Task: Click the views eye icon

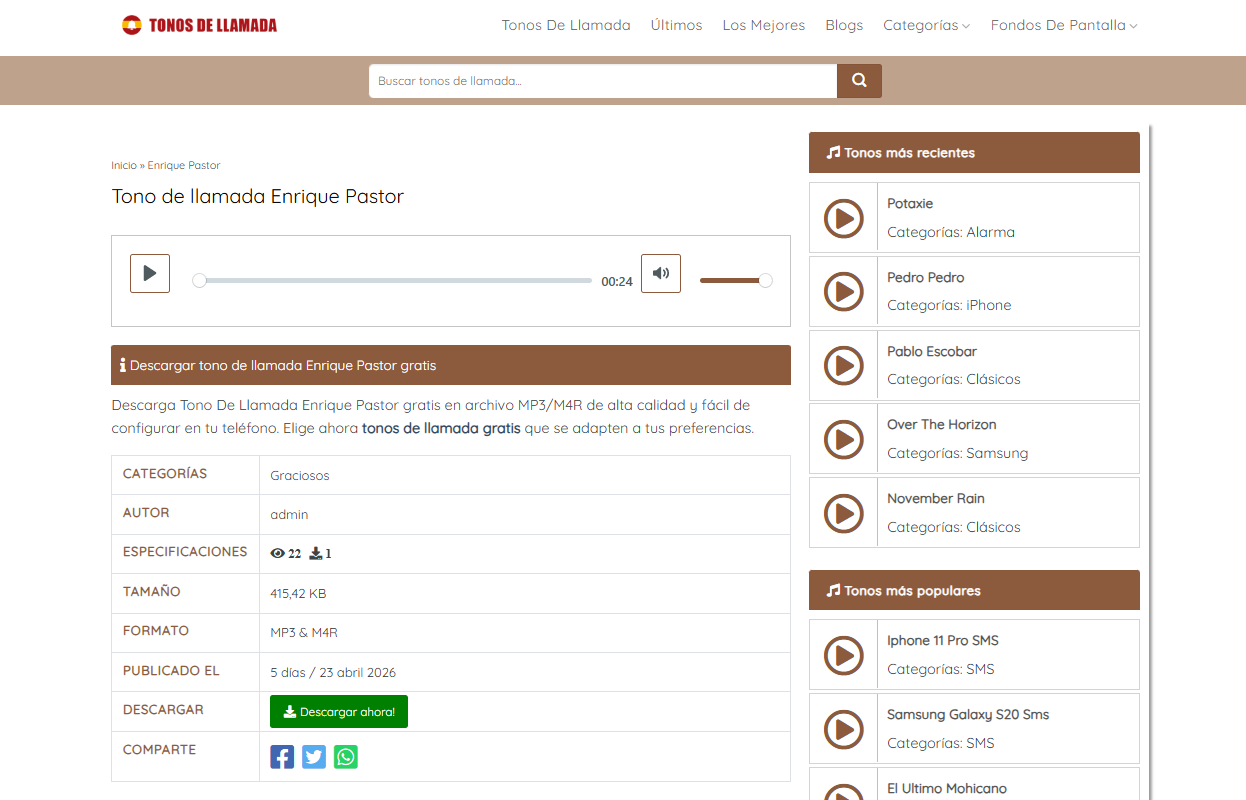Action: point(278,553)
